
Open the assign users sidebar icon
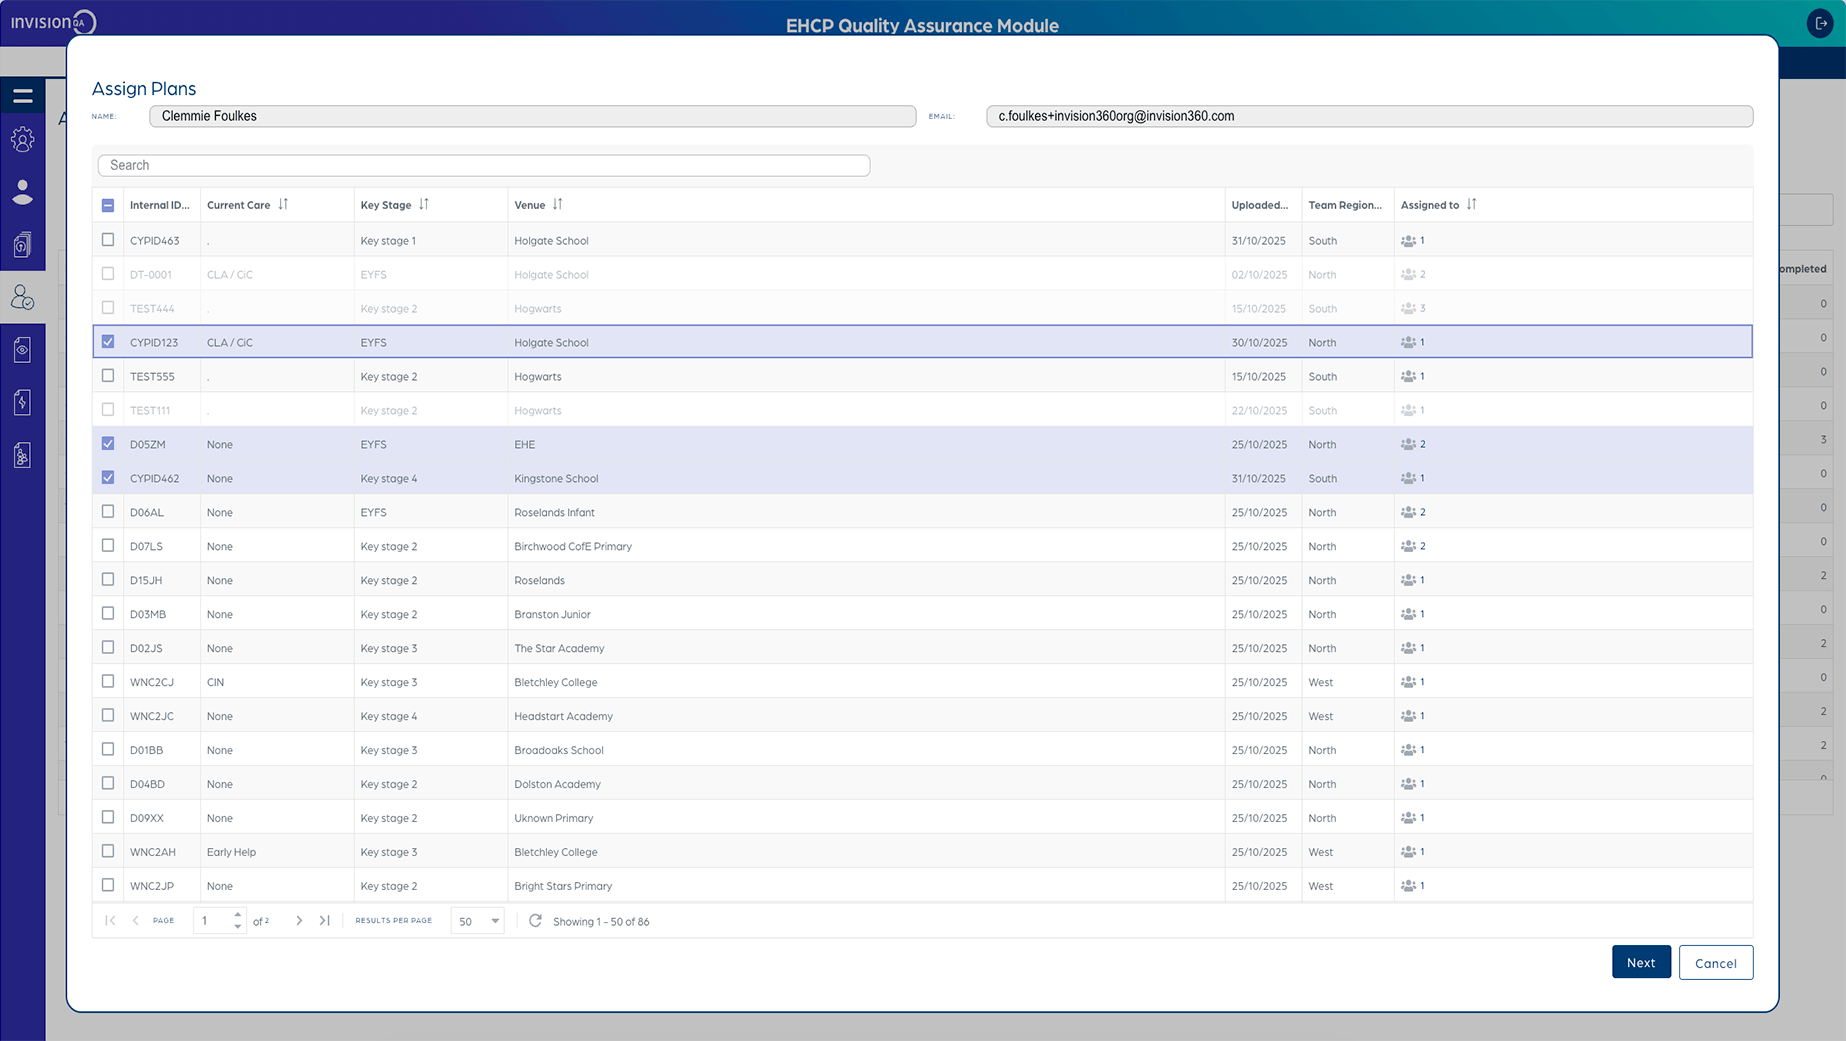(x=23, y=297)
